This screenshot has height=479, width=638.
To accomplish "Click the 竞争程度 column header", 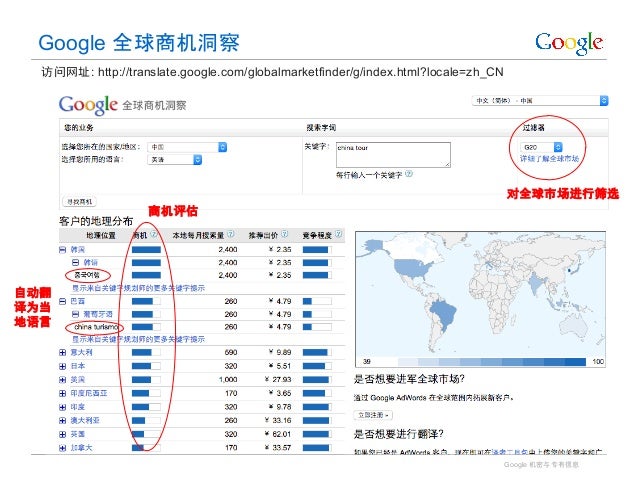I will coord(317,235).
